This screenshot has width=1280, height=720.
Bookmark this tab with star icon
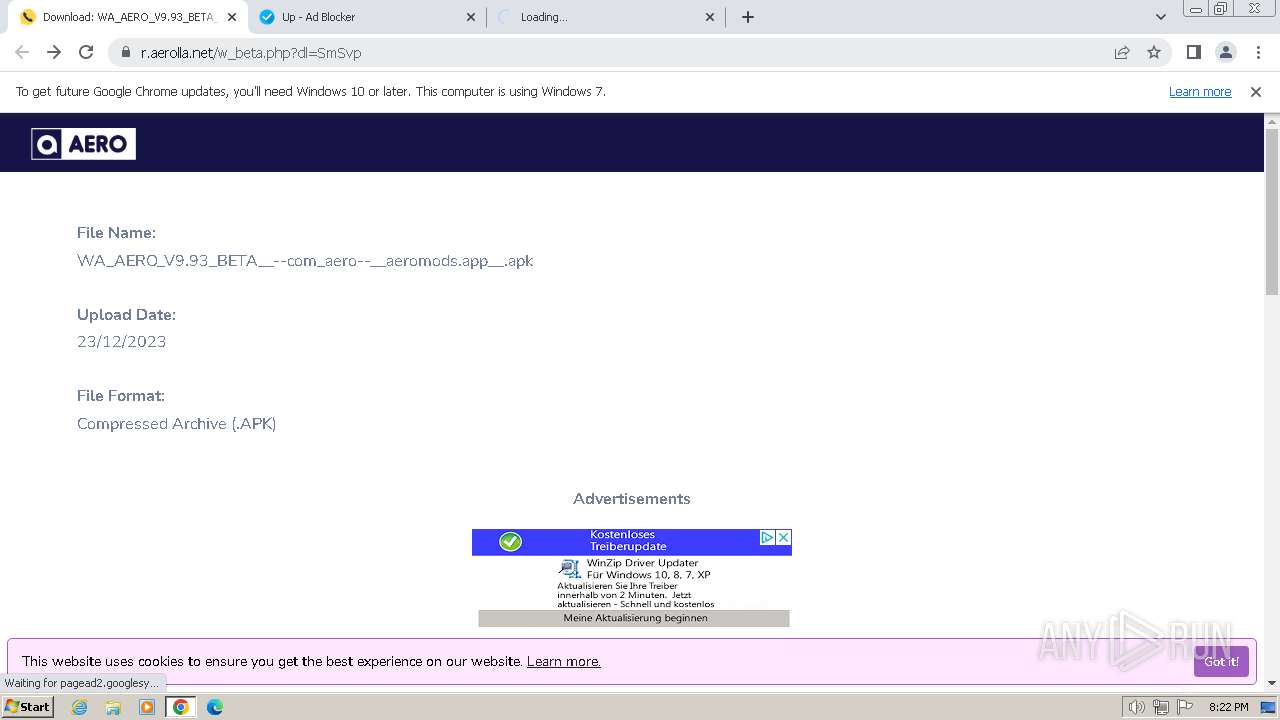click(1154, 53)
